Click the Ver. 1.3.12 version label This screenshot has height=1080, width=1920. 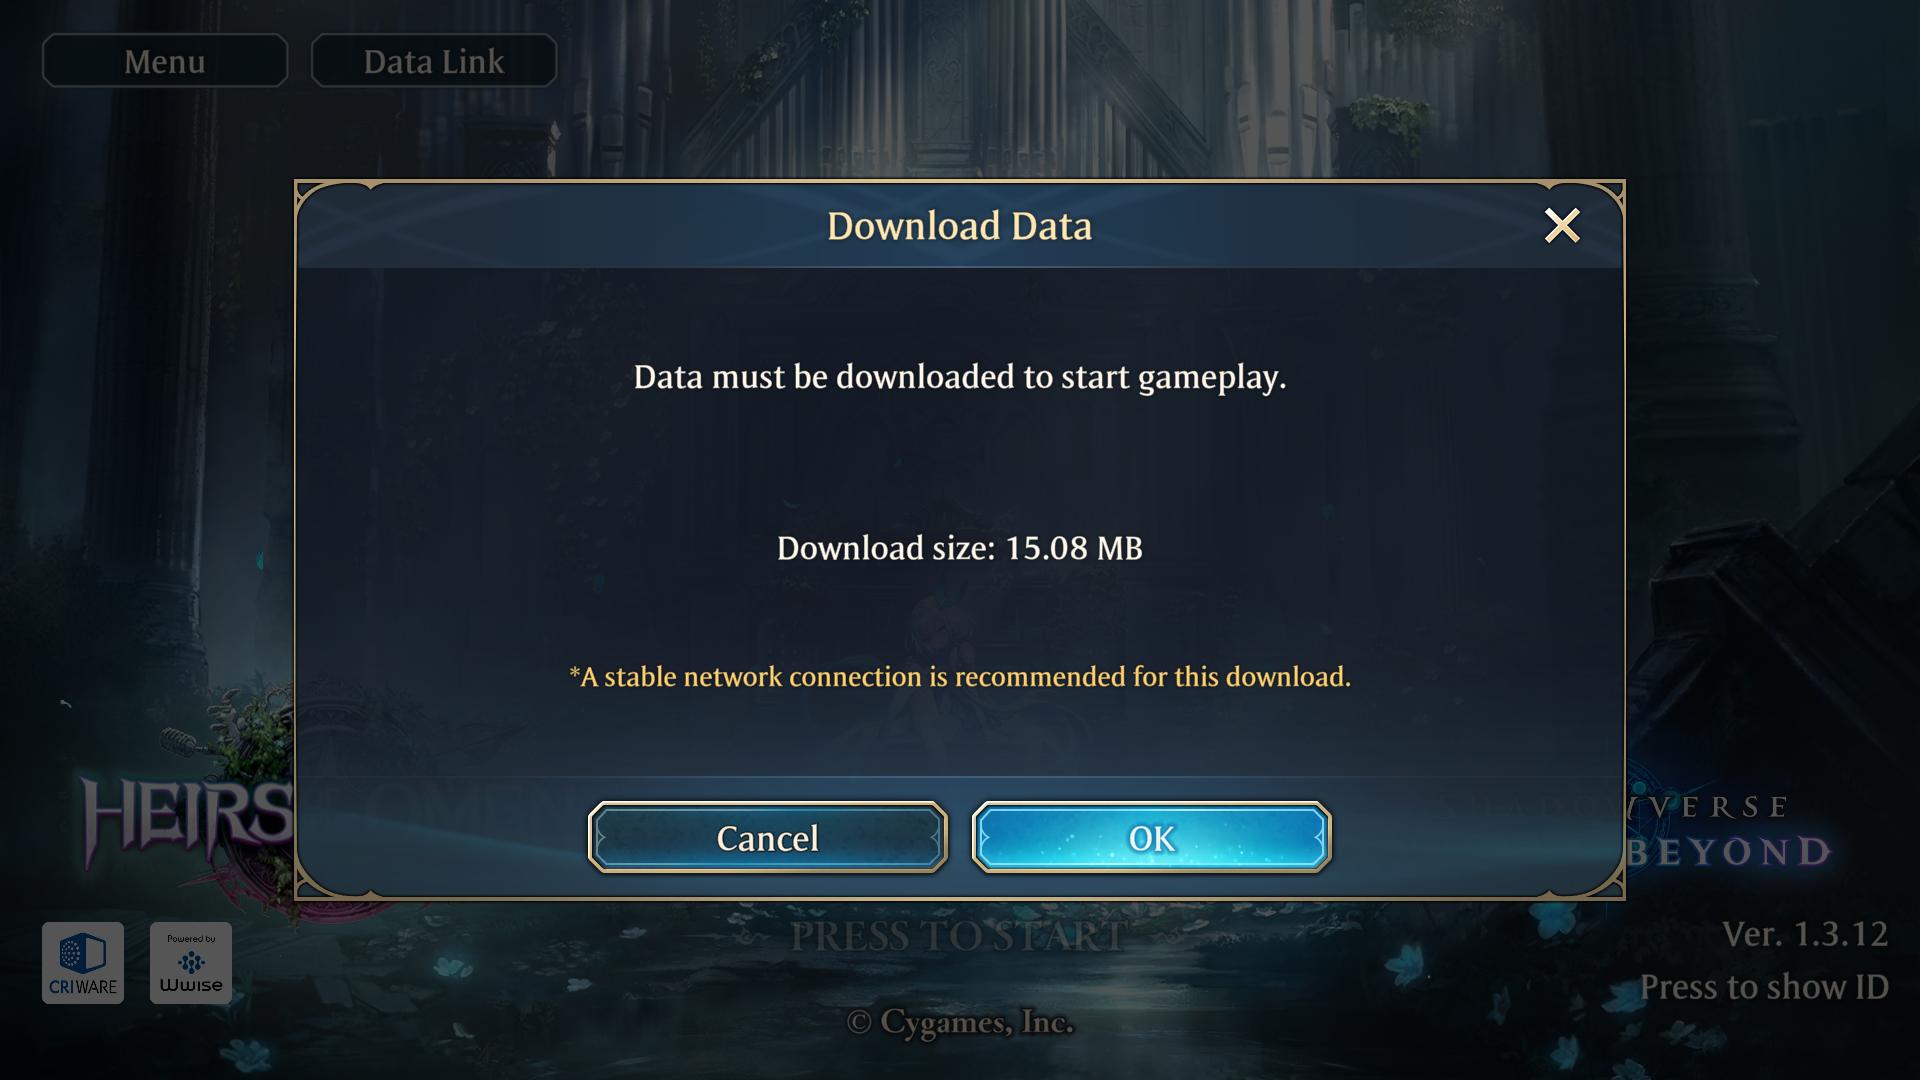pyautogui.click(x=1805, y=934)
